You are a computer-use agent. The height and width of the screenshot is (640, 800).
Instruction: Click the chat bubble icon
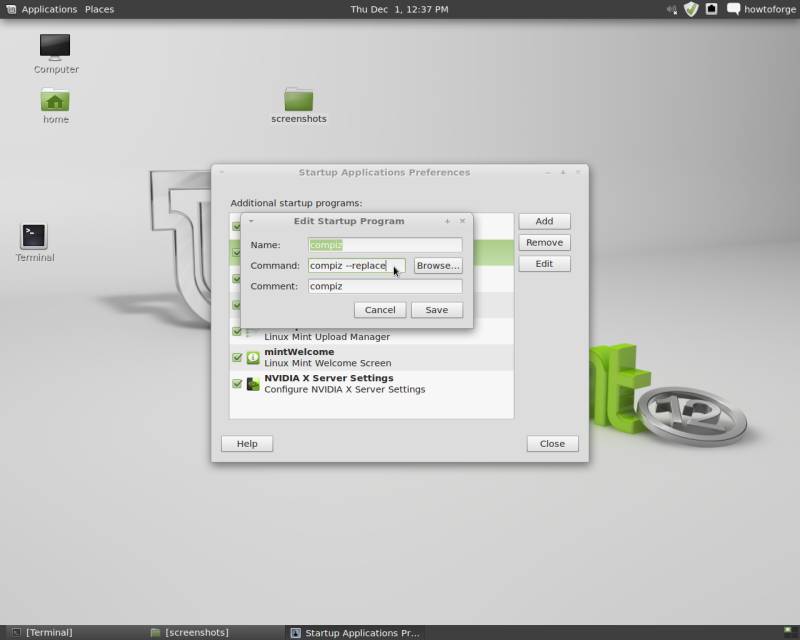coord(733,9)
